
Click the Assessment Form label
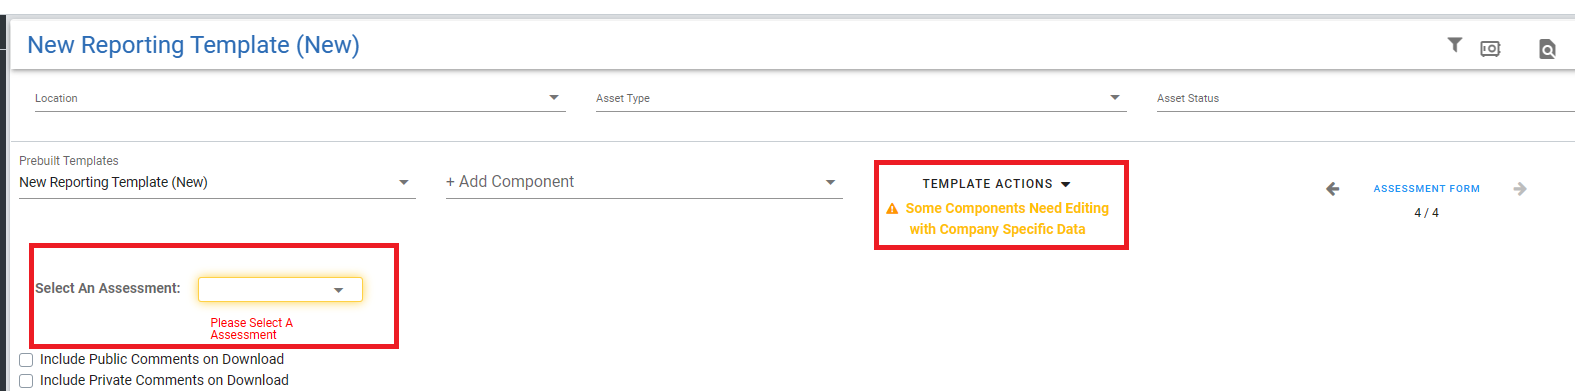coord(1426,189)
